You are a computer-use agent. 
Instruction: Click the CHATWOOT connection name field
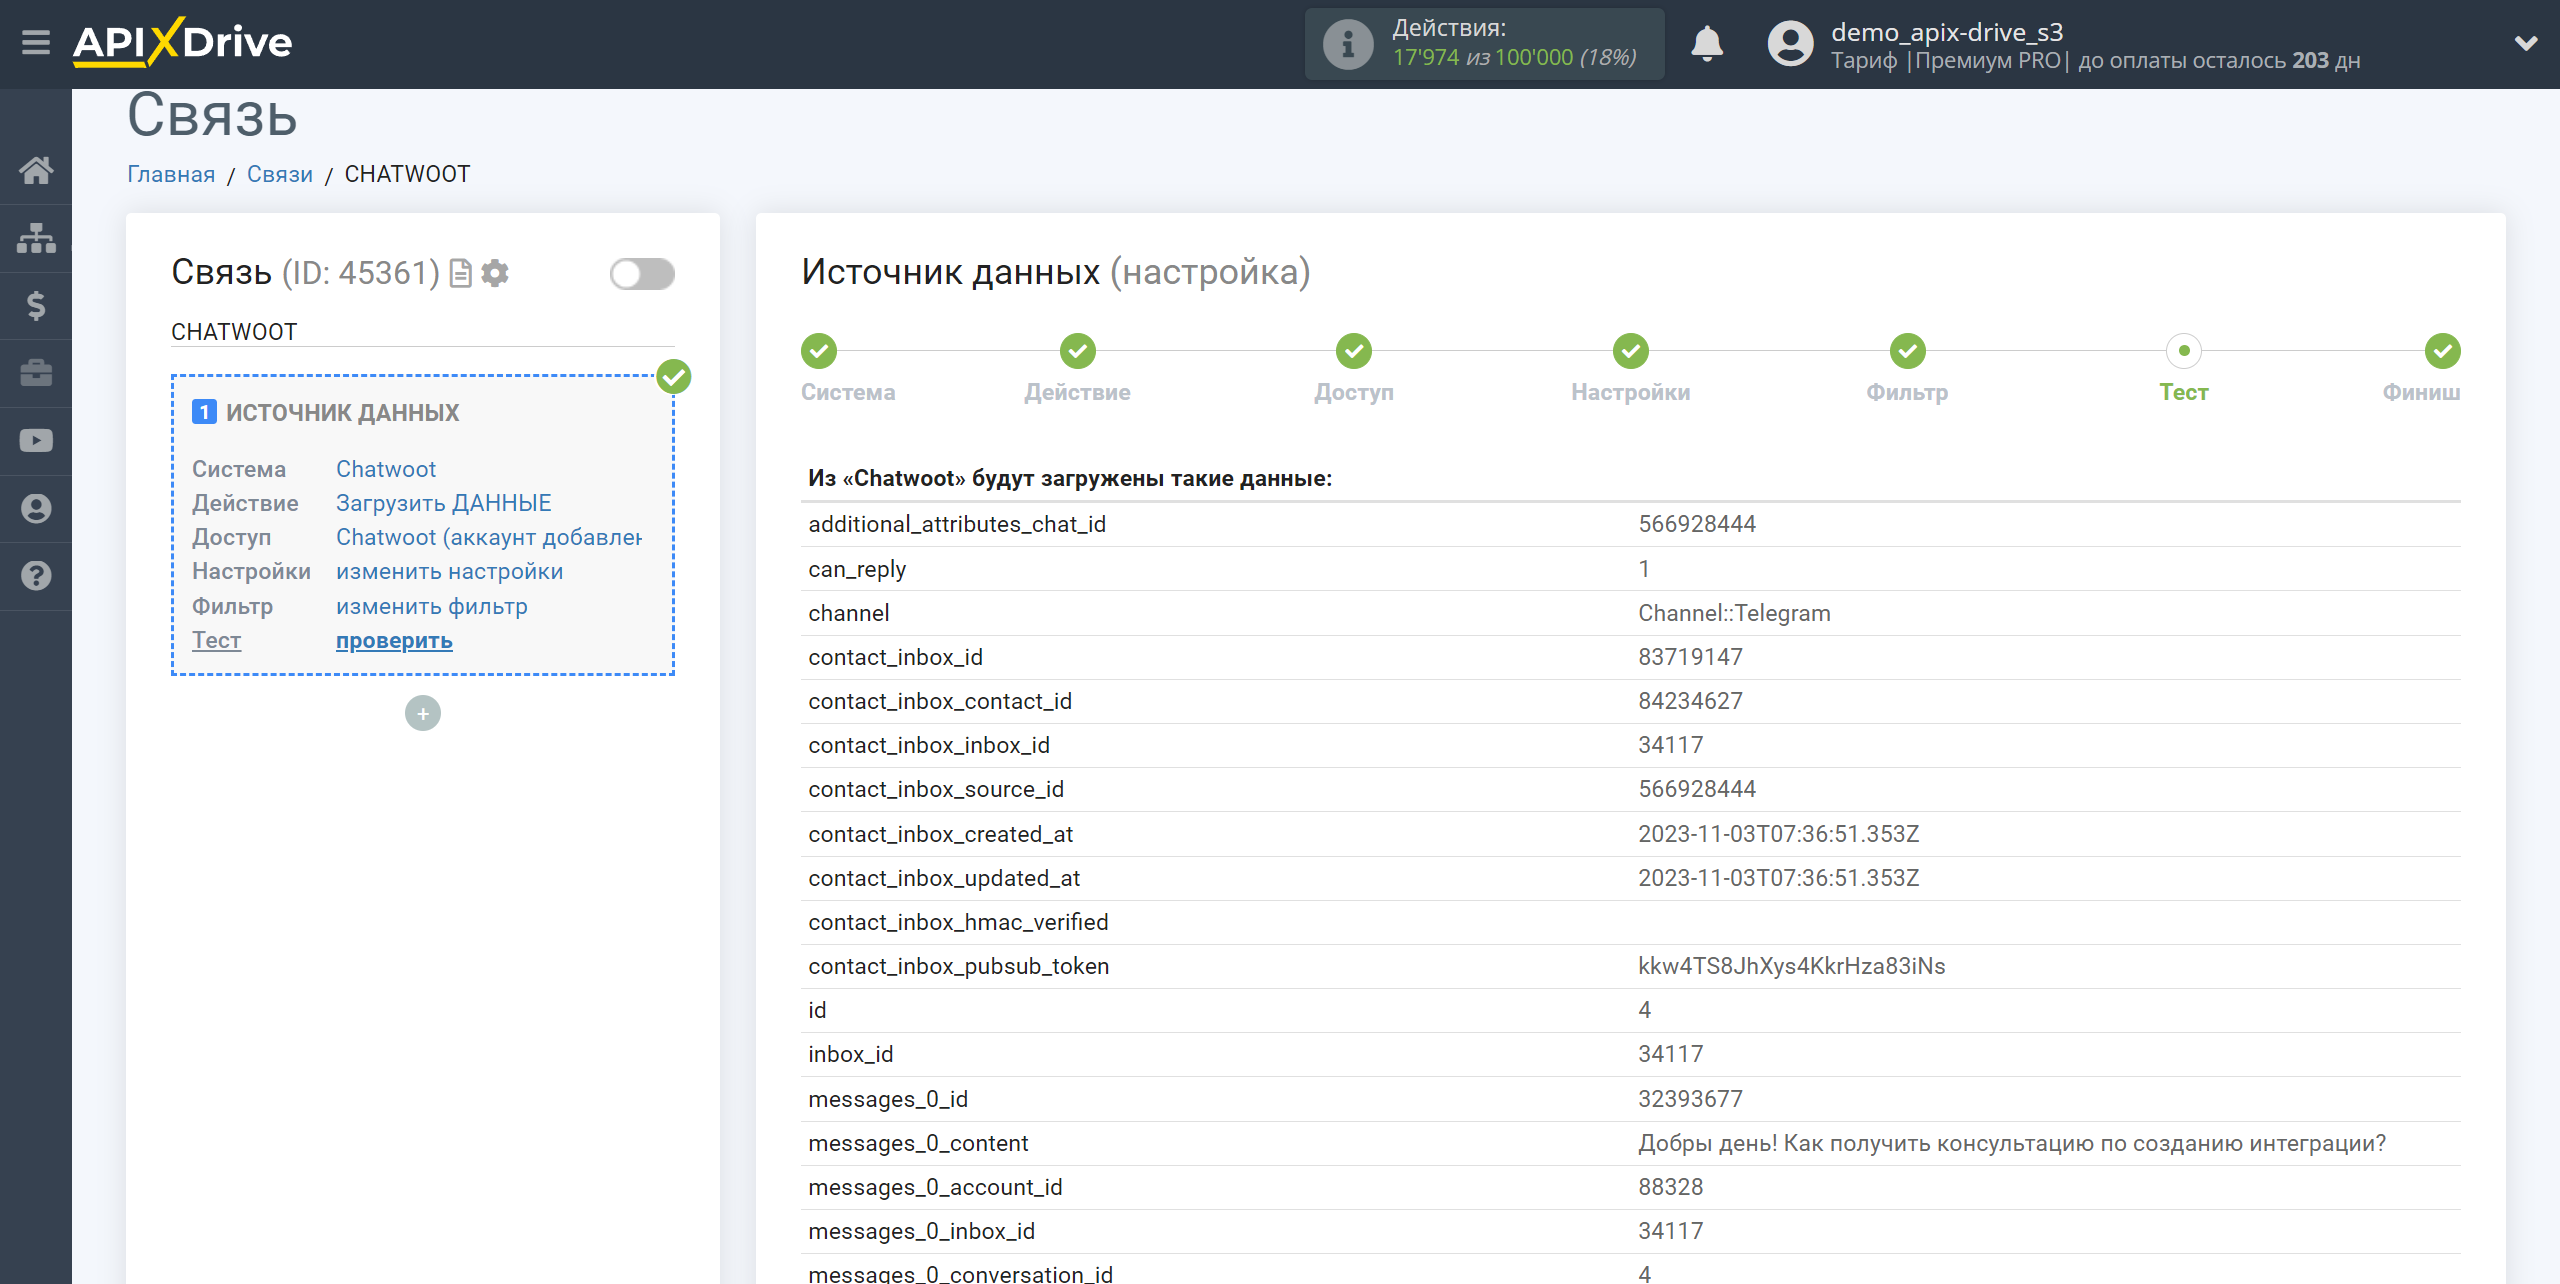(x=423, y=332)
